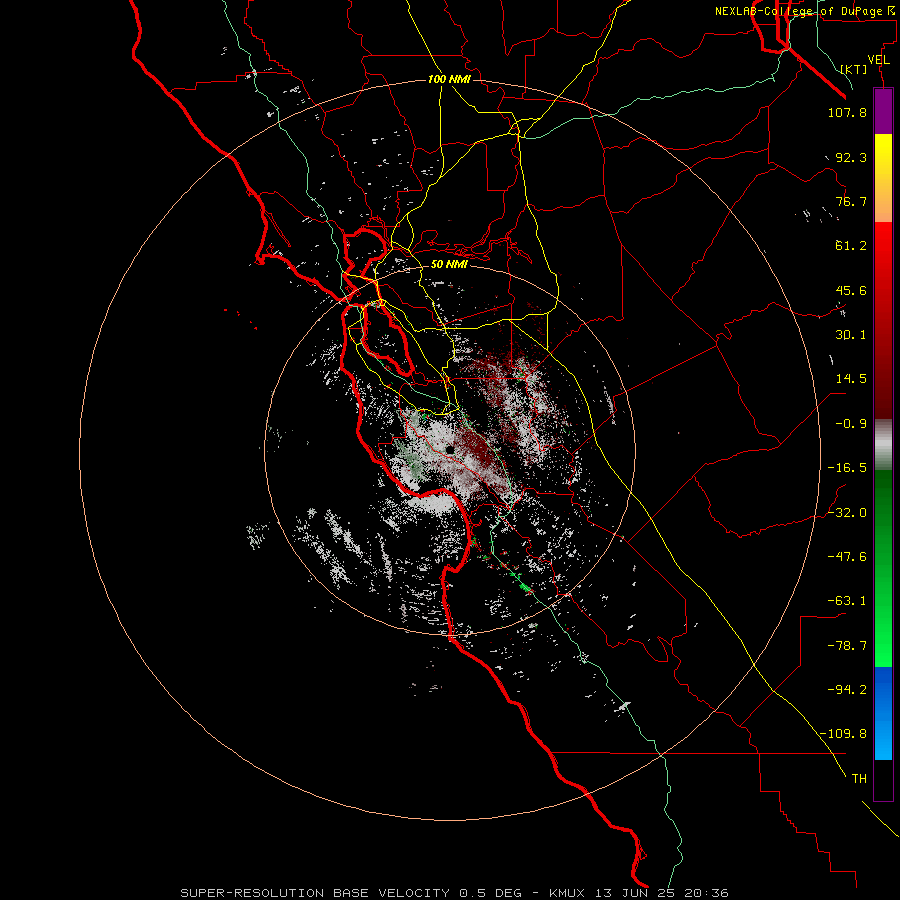This screenshot has width=900, height=900.
Task: Click the yellow-orange segment of velocity color bar
Action: click(x=883, y=178)
